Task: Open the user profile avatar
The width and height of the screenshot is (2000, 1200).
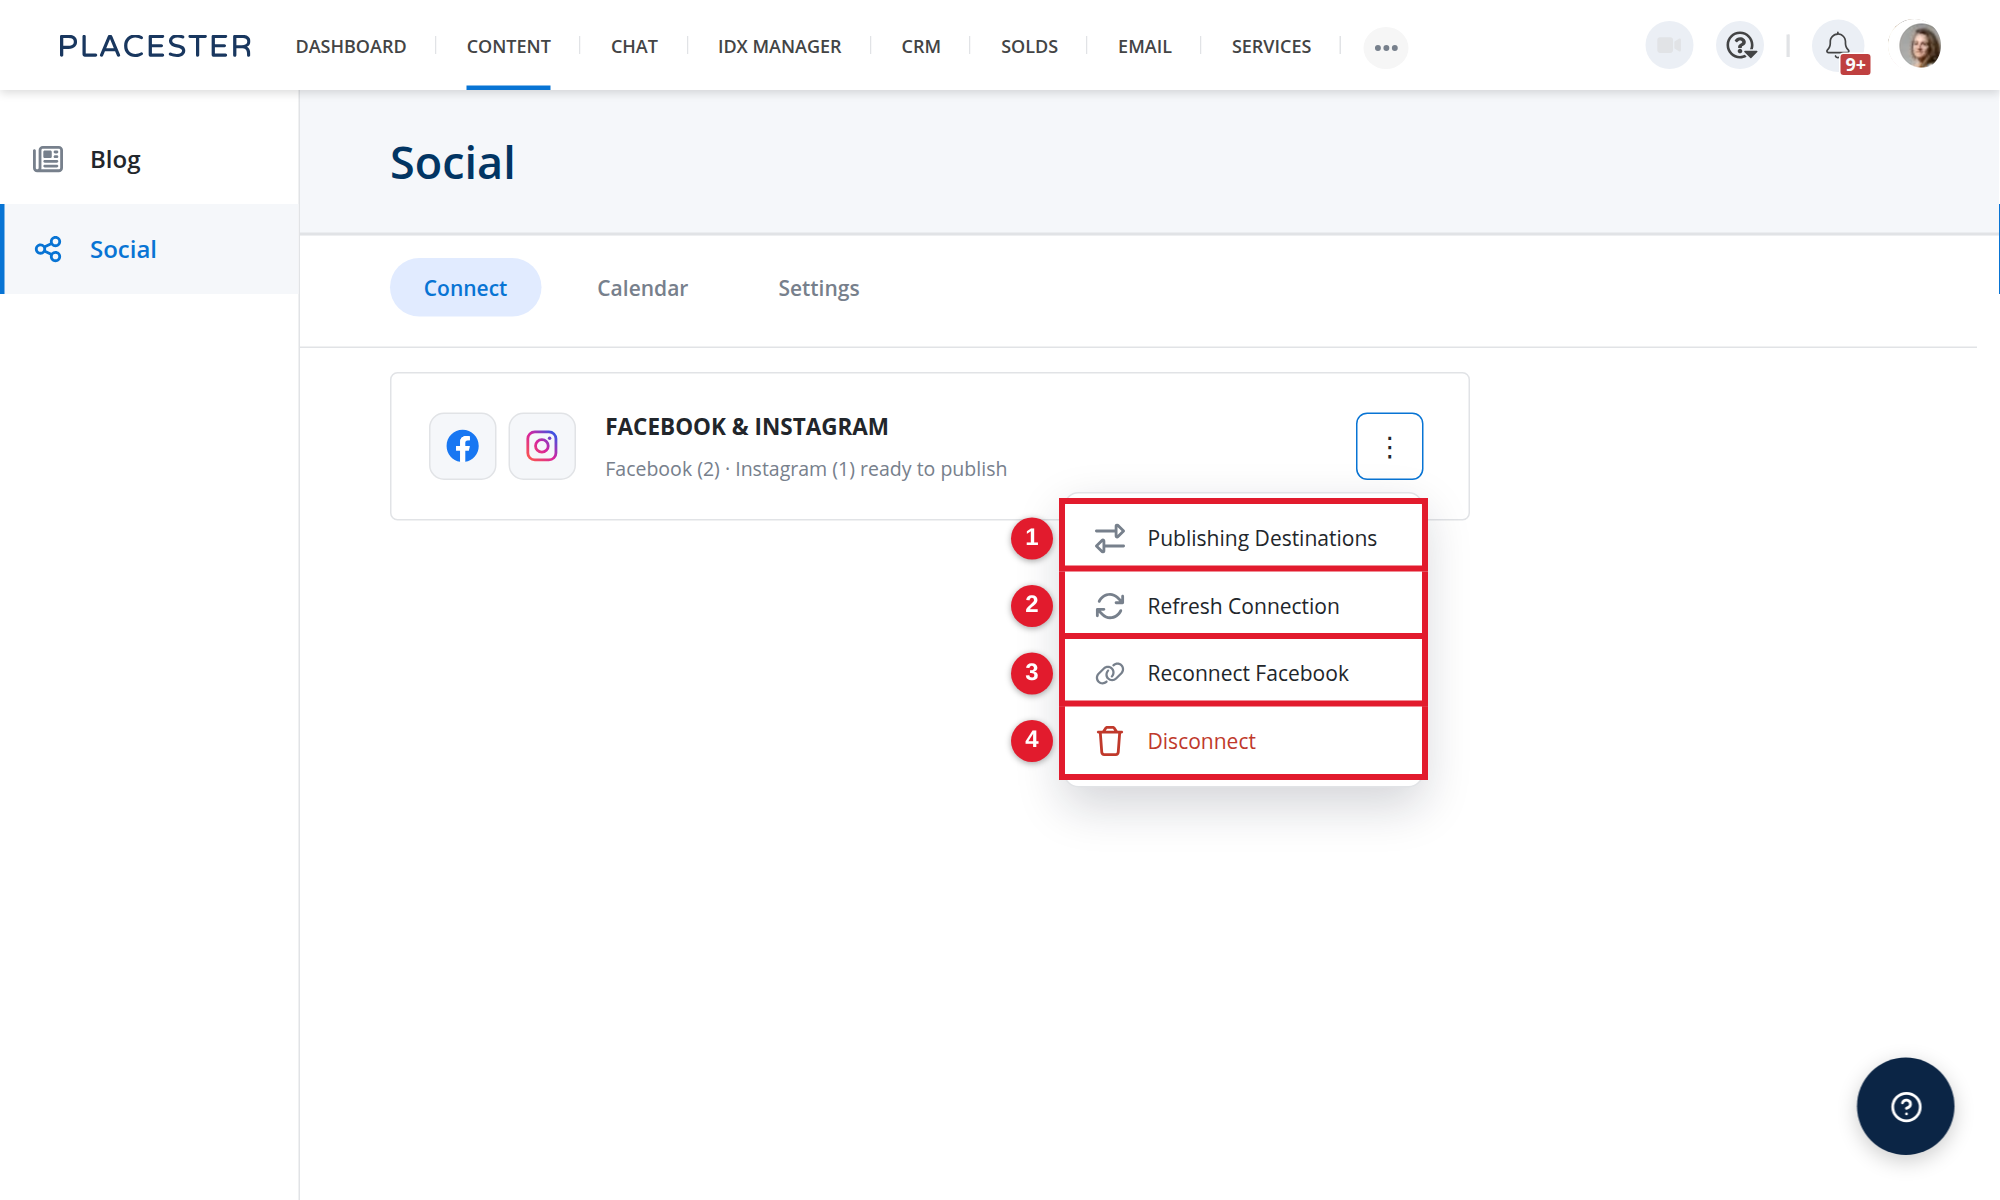Action: pyautogui.click(x=1920, y=46)
